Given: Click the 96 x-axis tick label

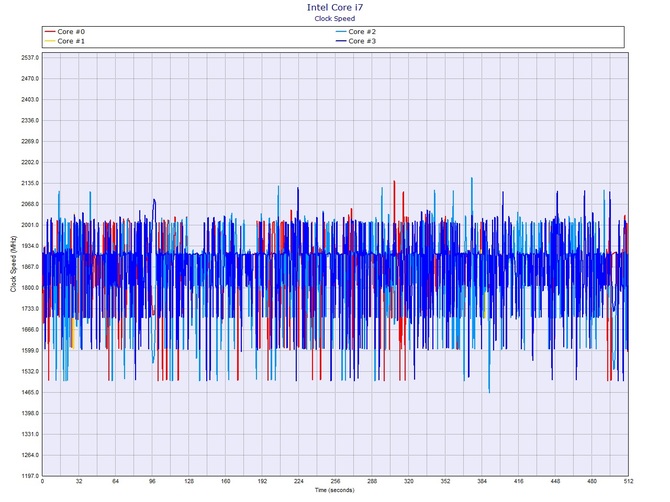Looking at the screenshot, I should (x=152, y=481).
